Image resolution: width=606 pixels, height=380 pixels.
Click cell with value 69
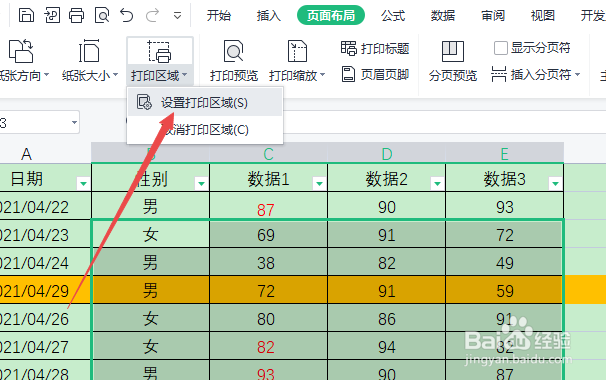[268, 234]
